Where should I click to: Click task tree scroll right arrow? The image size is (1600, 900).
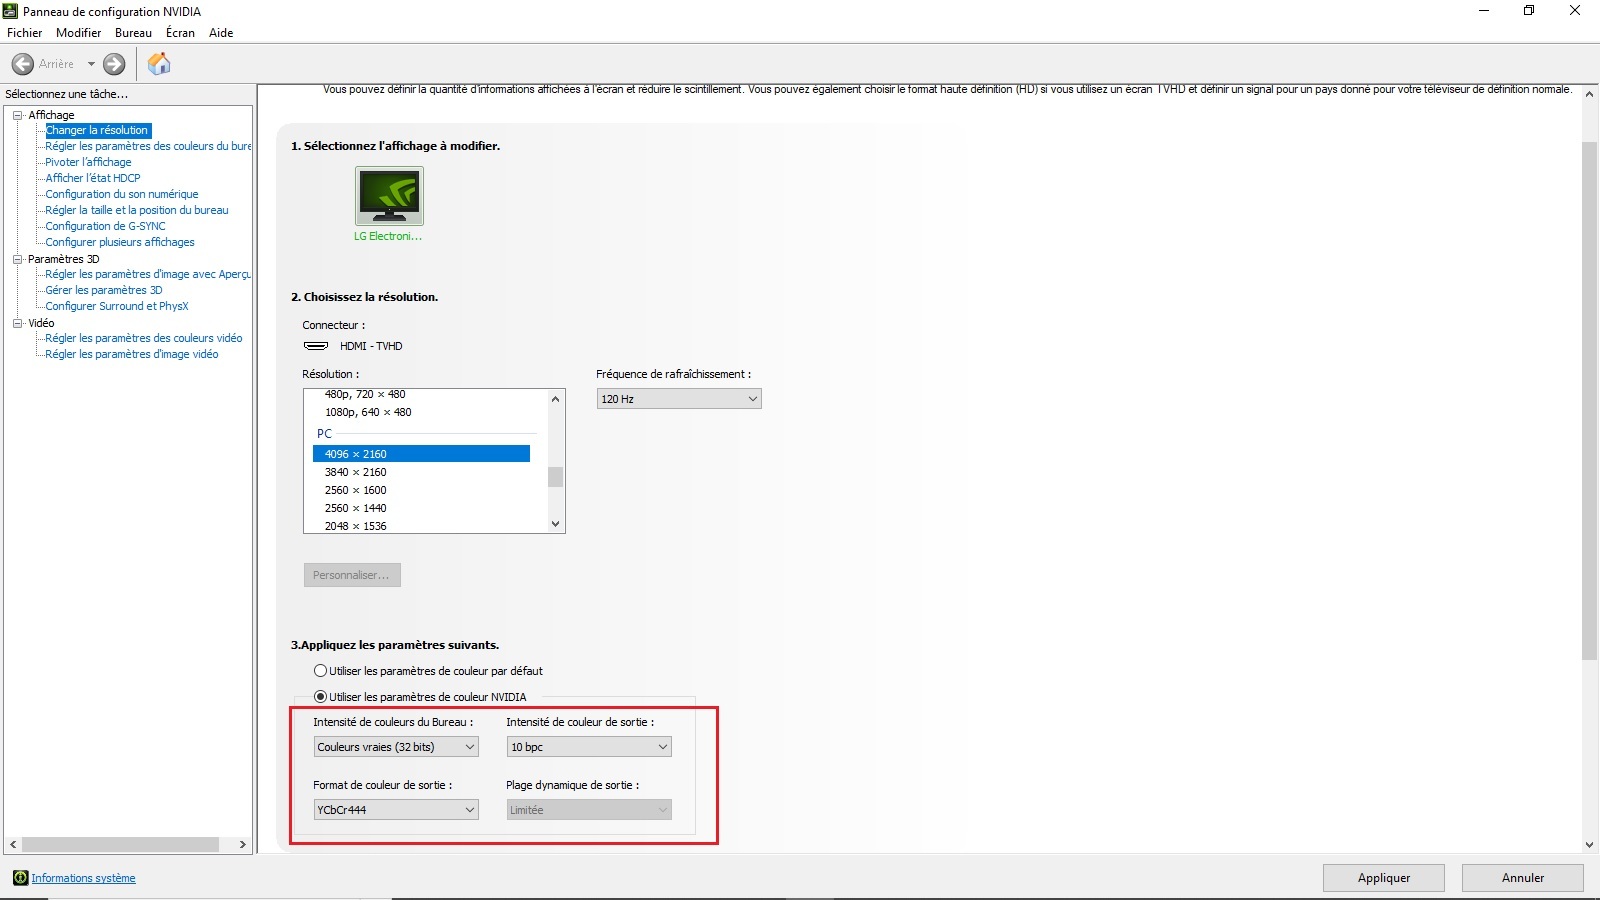click(x=242, y=845)
